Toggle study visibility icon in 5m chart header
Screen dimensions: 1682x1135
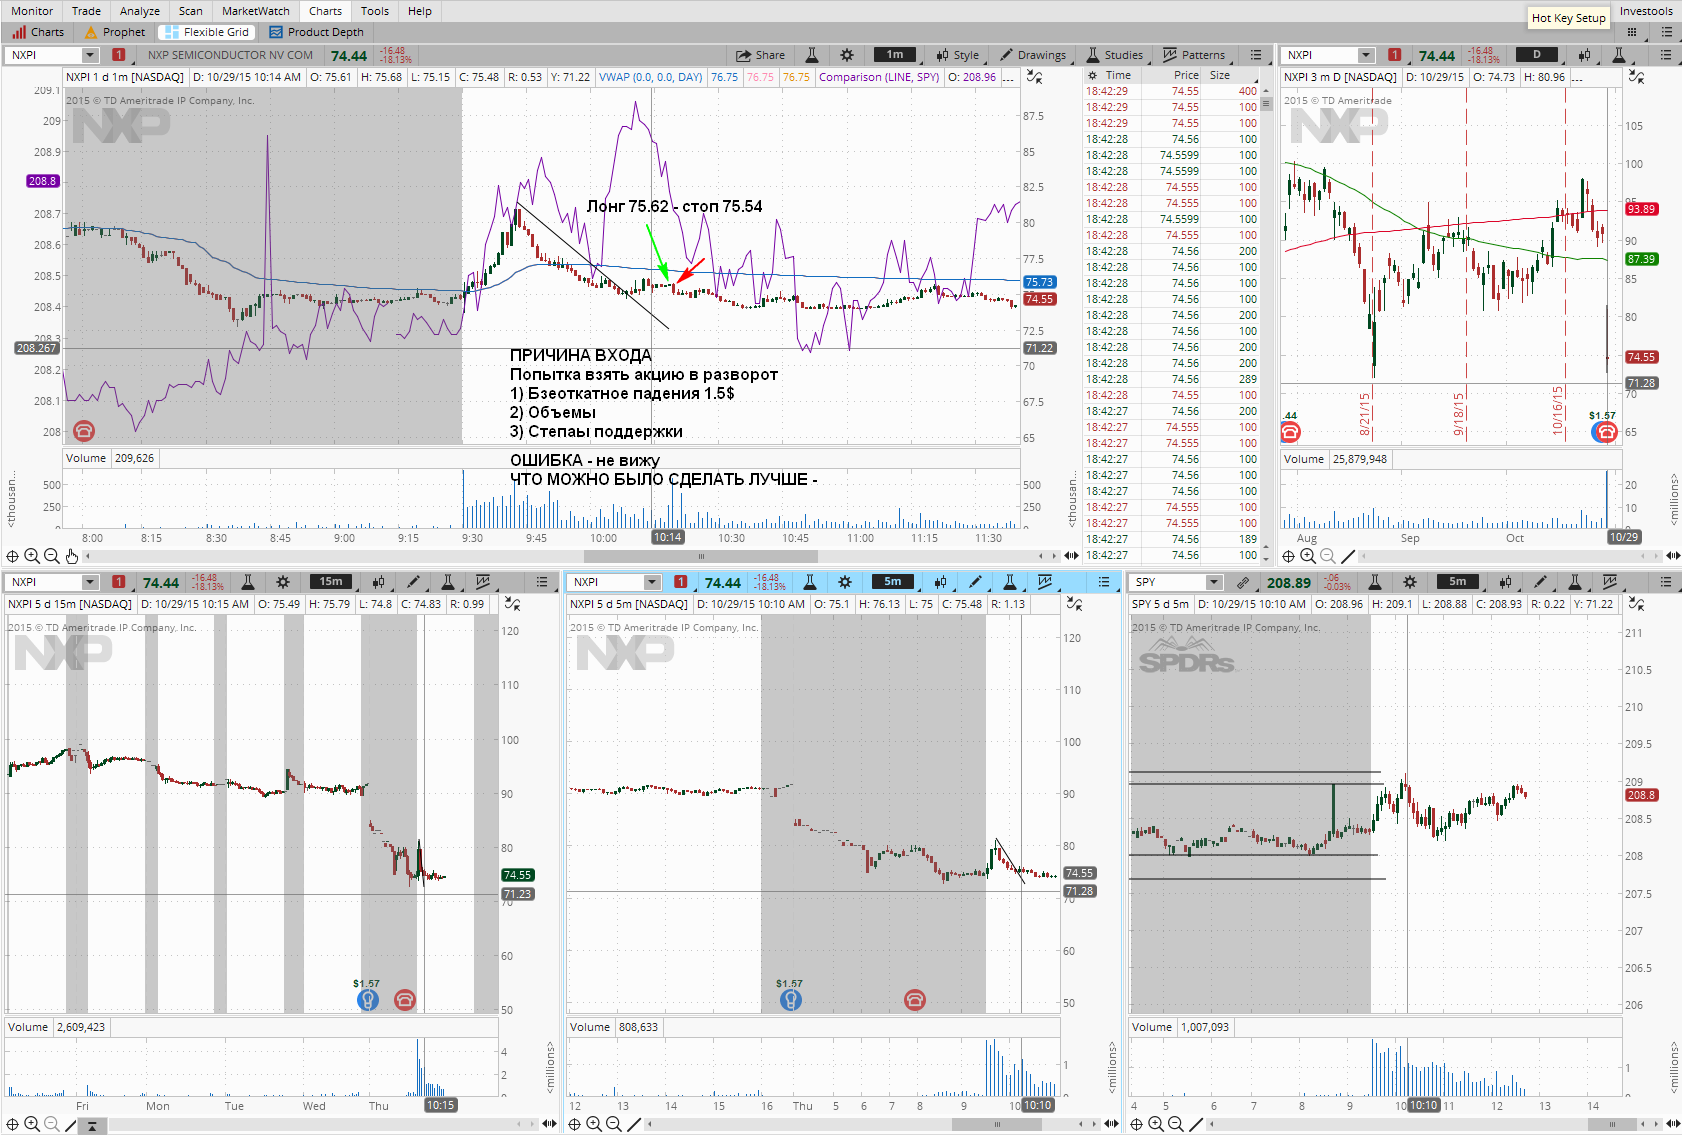tap(1074, 604)
